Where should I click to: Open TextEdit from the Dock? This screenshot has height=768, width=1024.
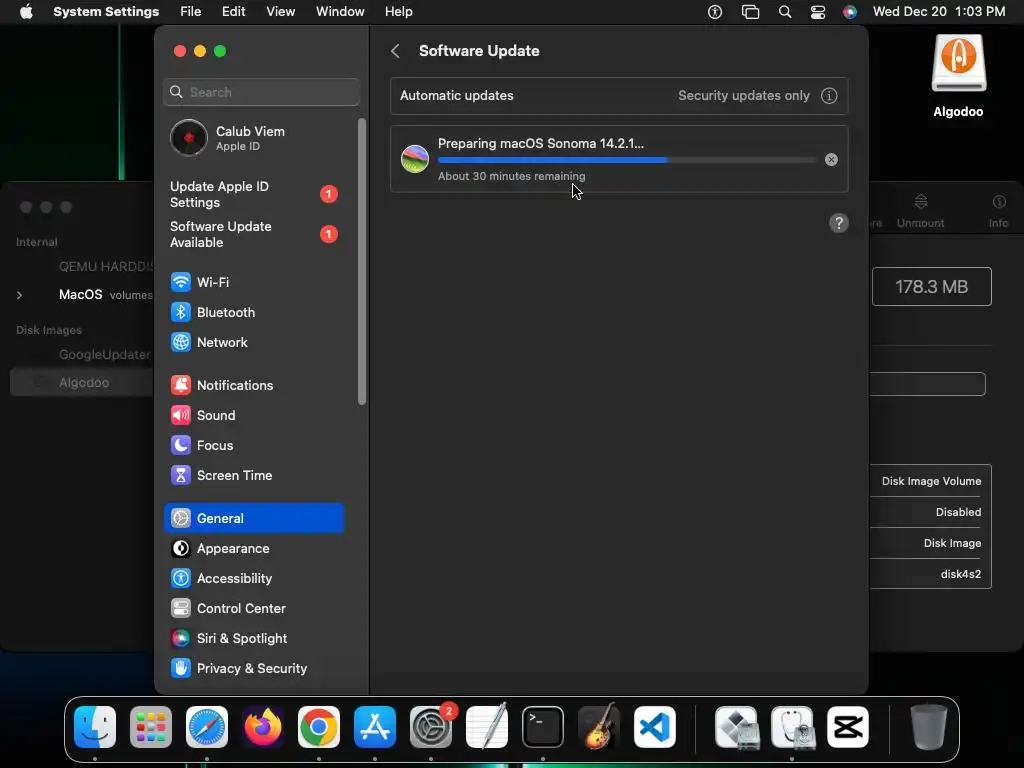[x=487, y=727]
